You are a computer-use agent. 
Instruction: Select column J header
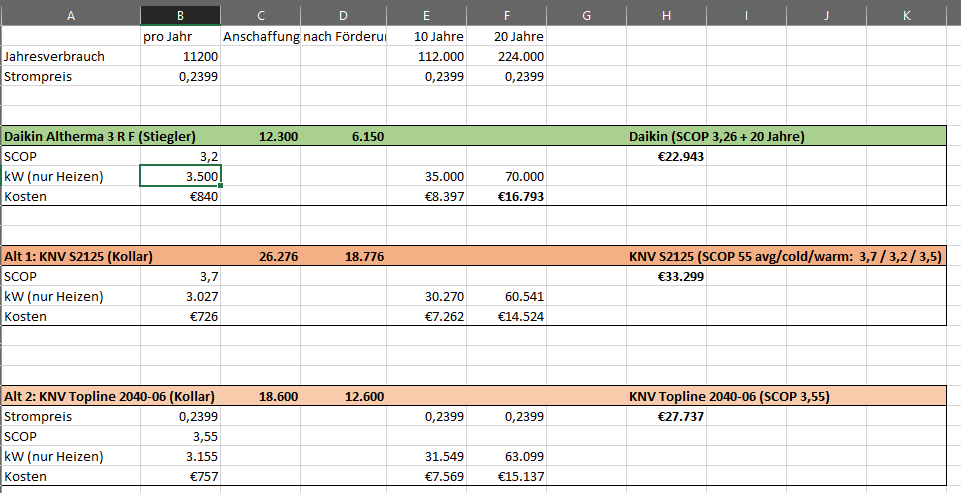(x=826, y=15)
